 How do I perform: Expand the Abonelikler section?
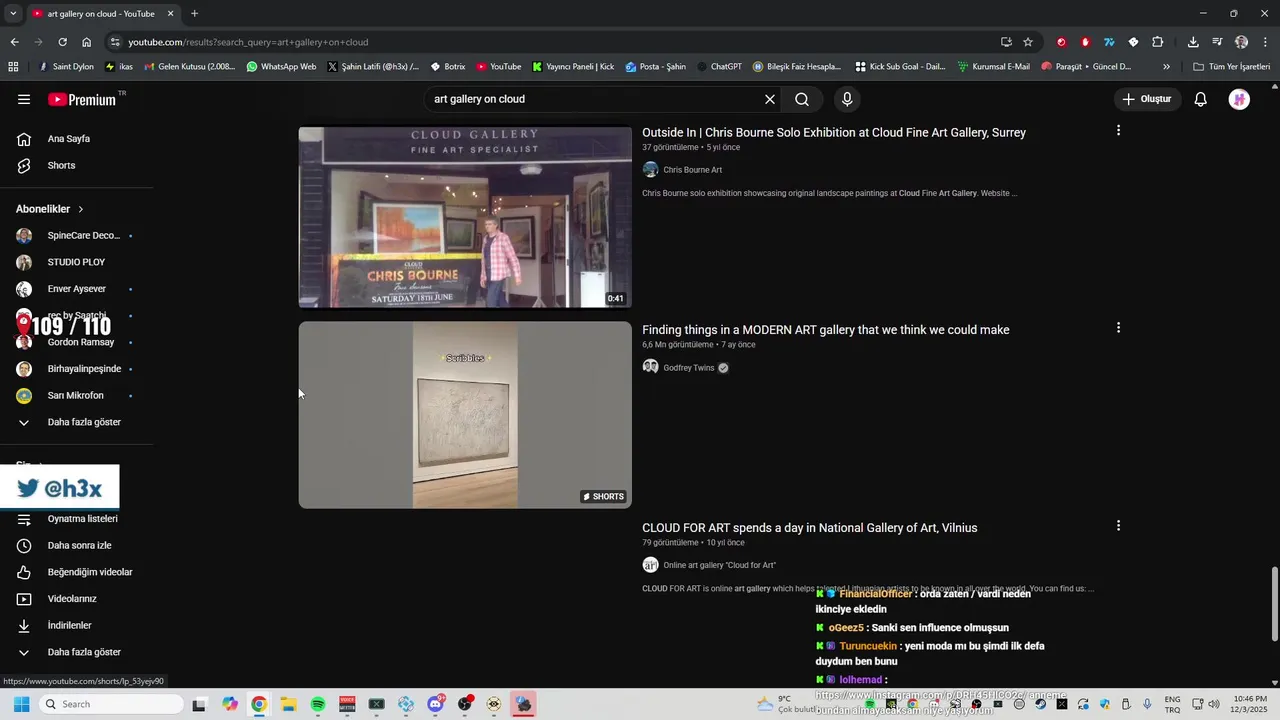[50, 209]
